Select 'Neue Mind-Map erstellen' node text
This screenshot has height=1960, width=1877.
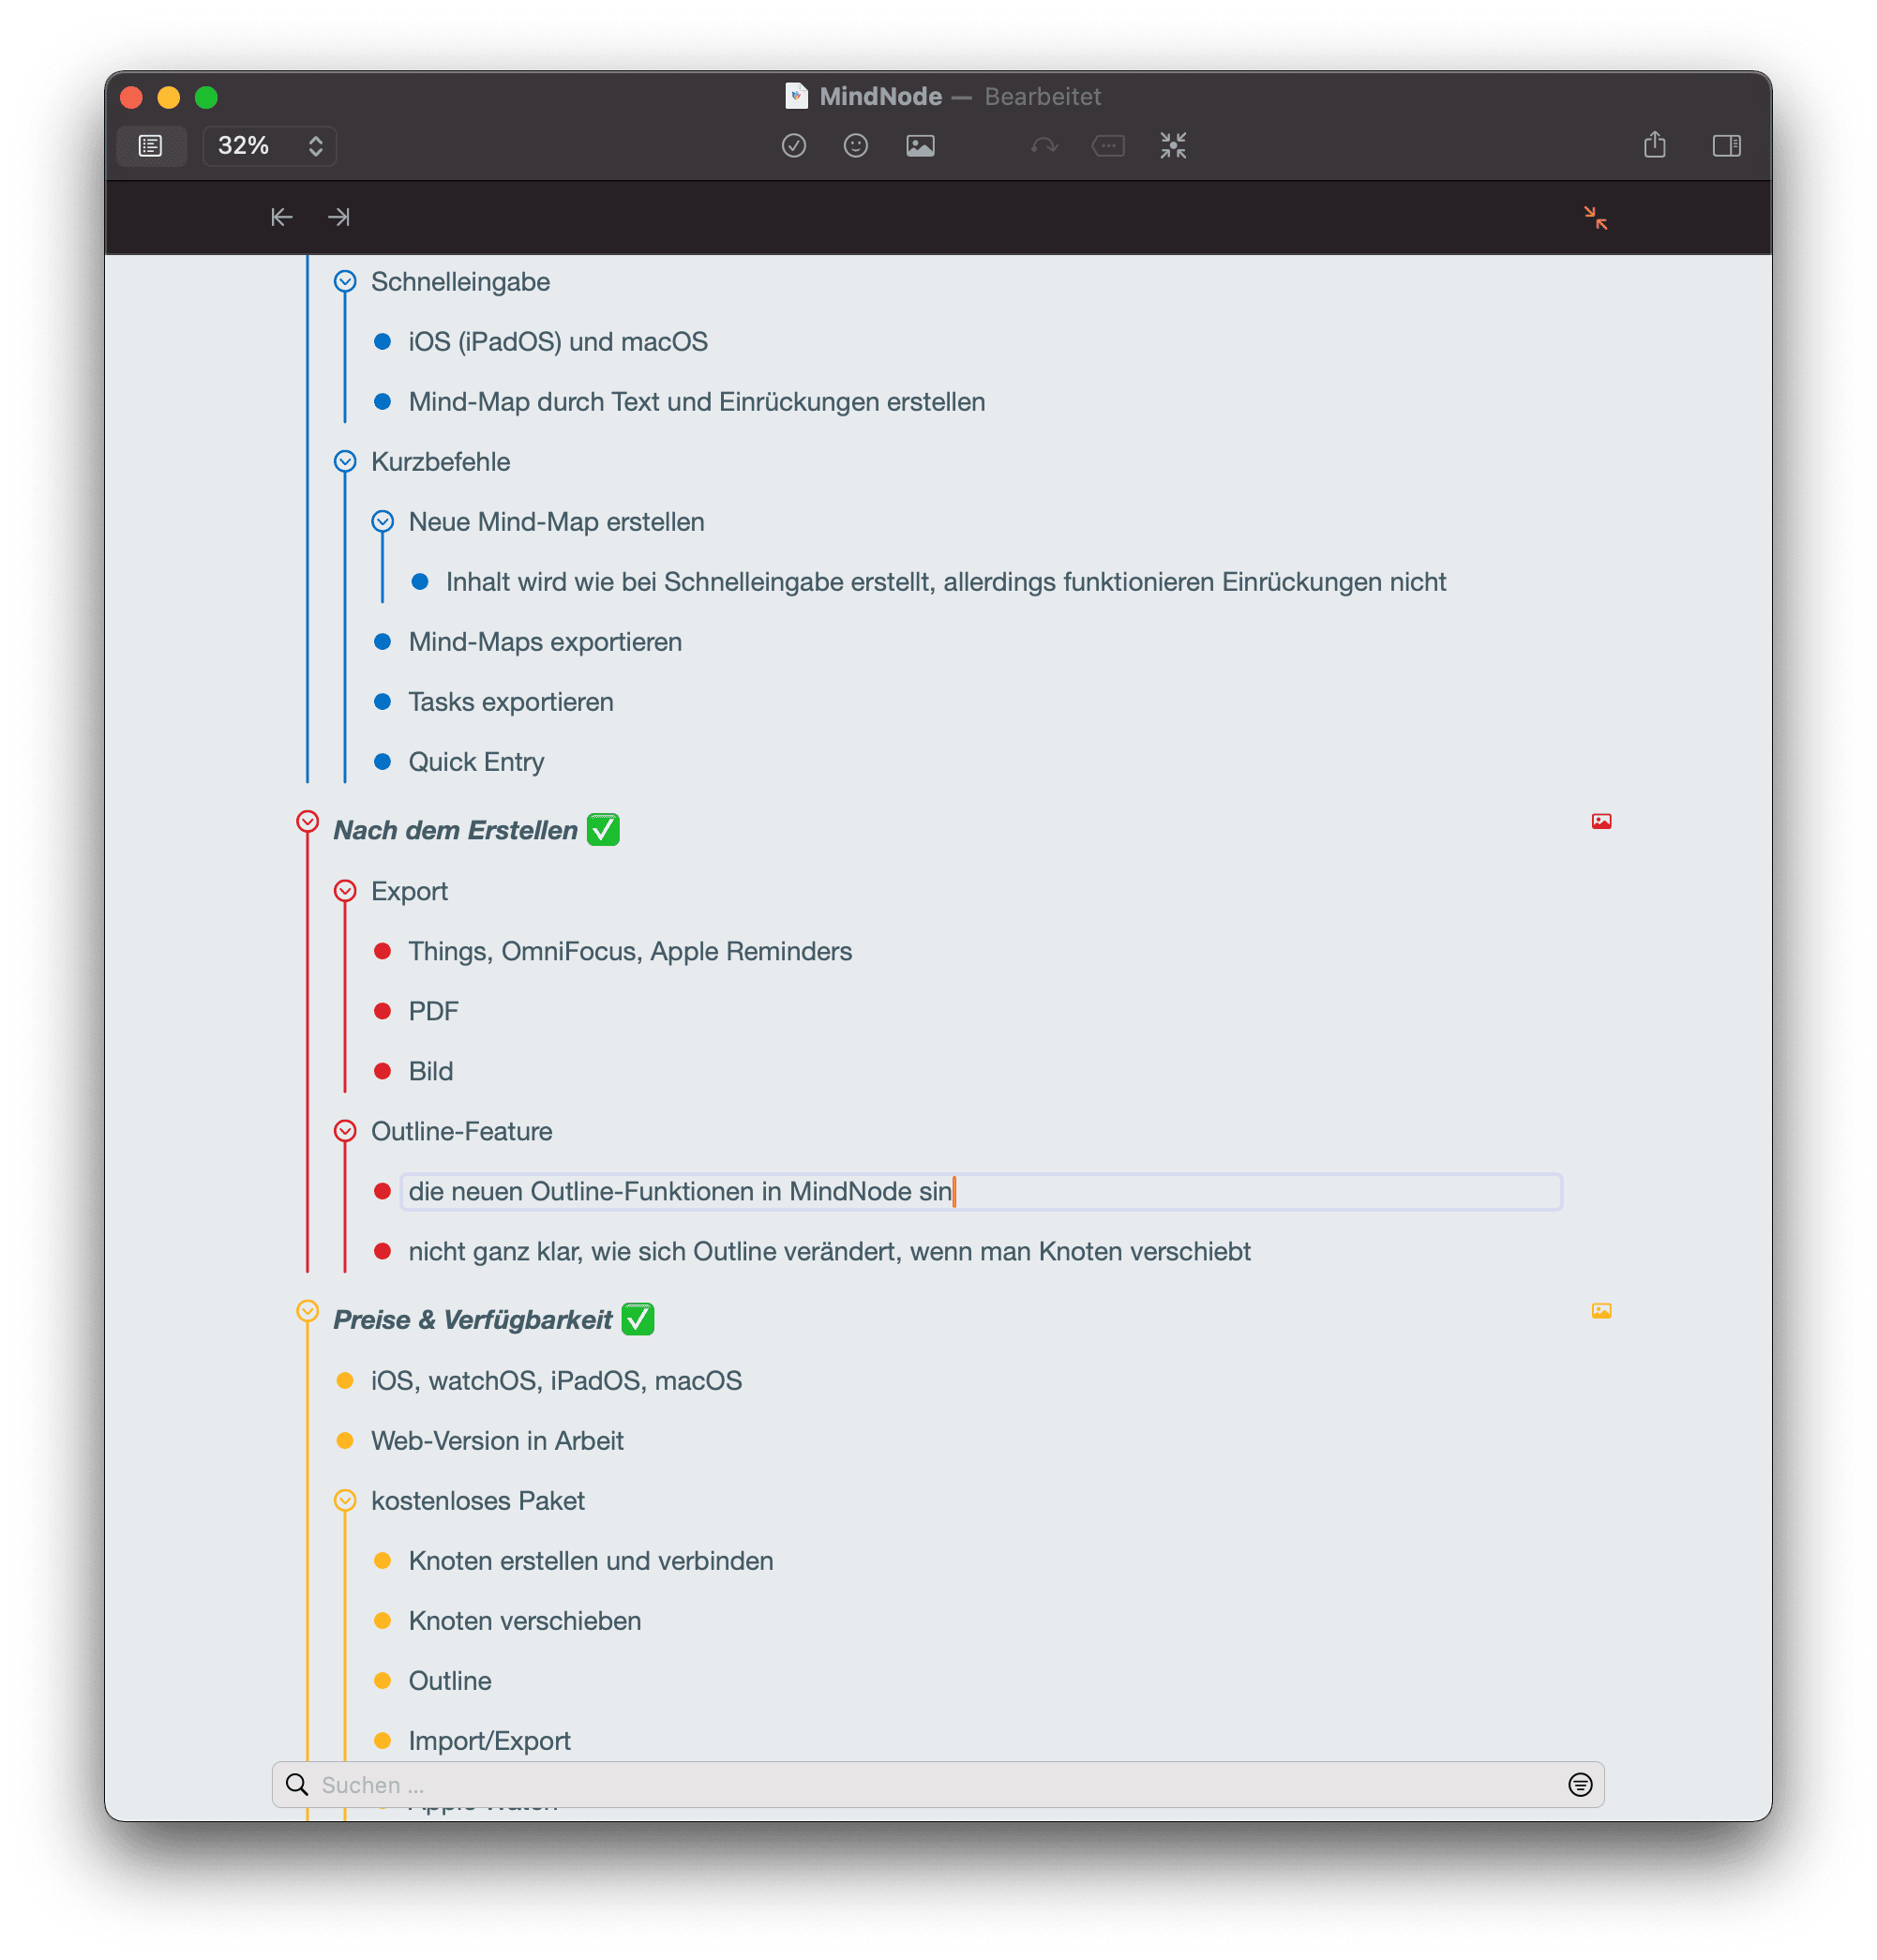click(556, 522)
